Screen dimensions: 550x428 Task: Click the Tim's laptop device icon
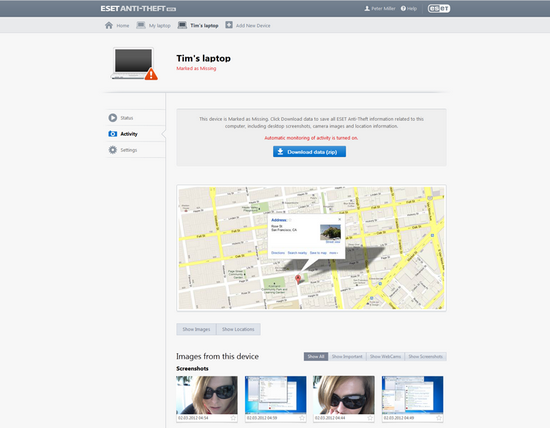(182, 25)
